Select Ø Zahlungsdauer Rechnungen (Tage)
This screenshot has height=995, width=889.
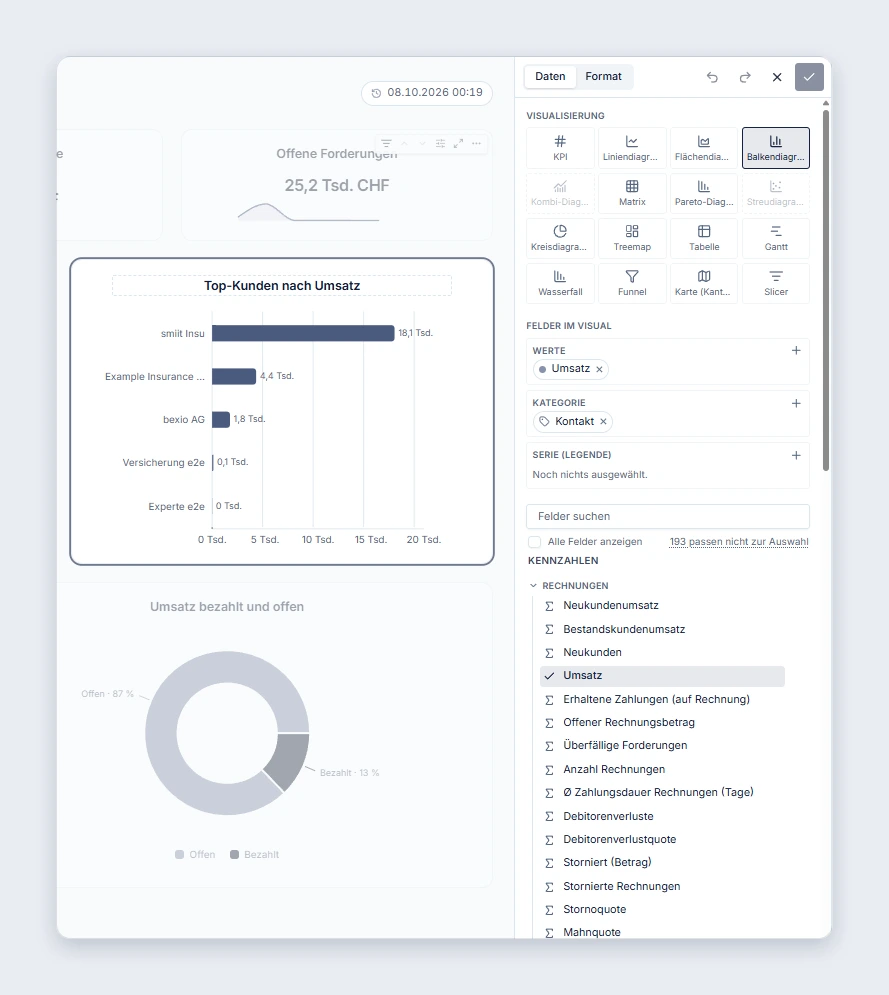[662, 793]
